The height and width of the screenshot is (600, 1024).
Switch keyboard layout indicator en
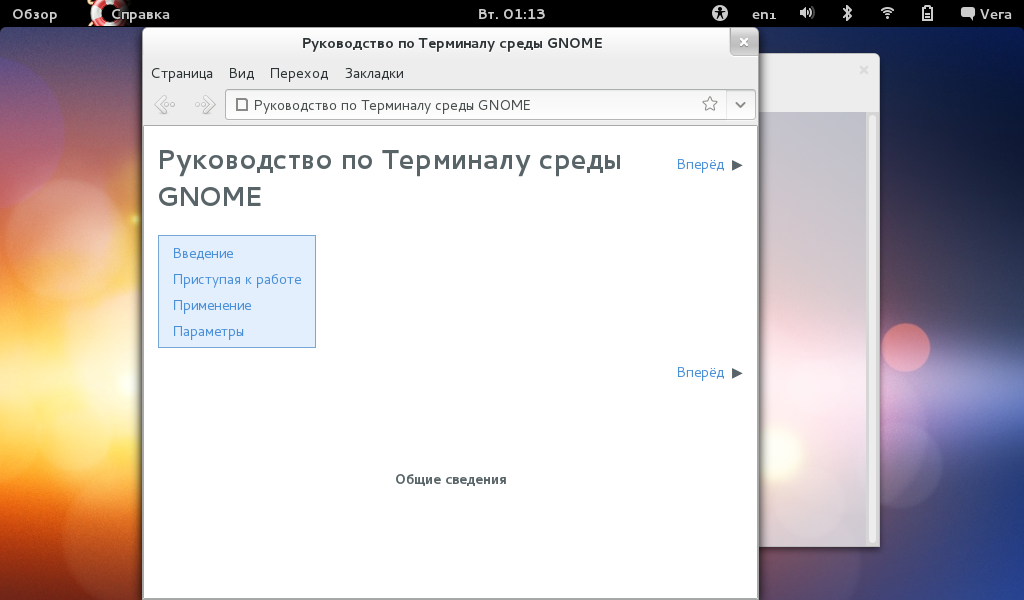764,14
